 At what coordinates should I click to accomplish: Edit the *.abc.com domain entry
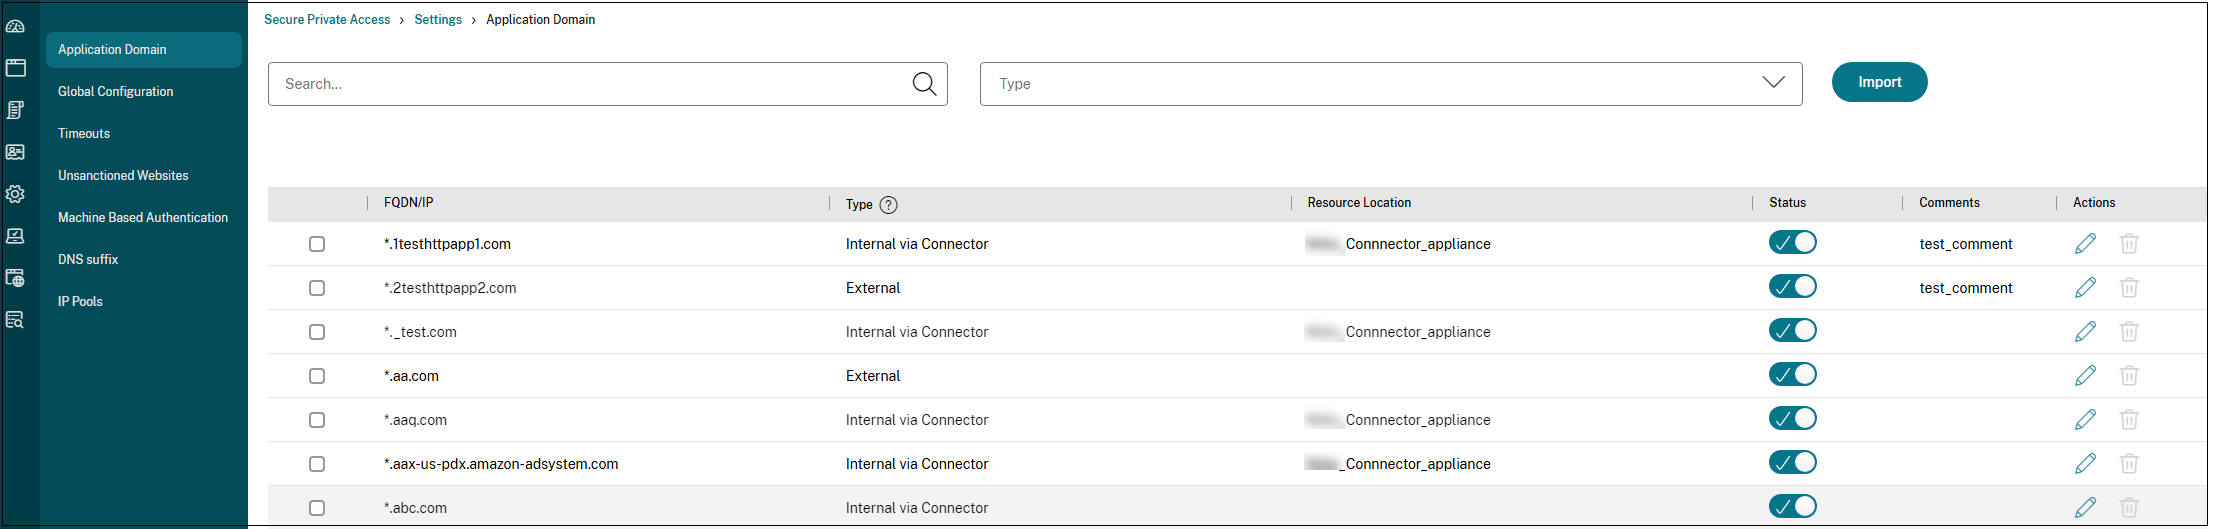tap(2085, 508)
